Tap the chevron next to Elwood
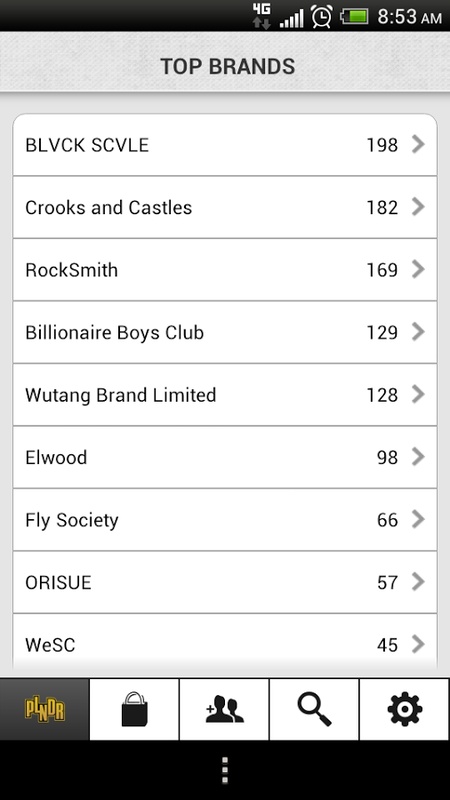The height and width of the screenshot is (800, 450). (x=418, y=457)
